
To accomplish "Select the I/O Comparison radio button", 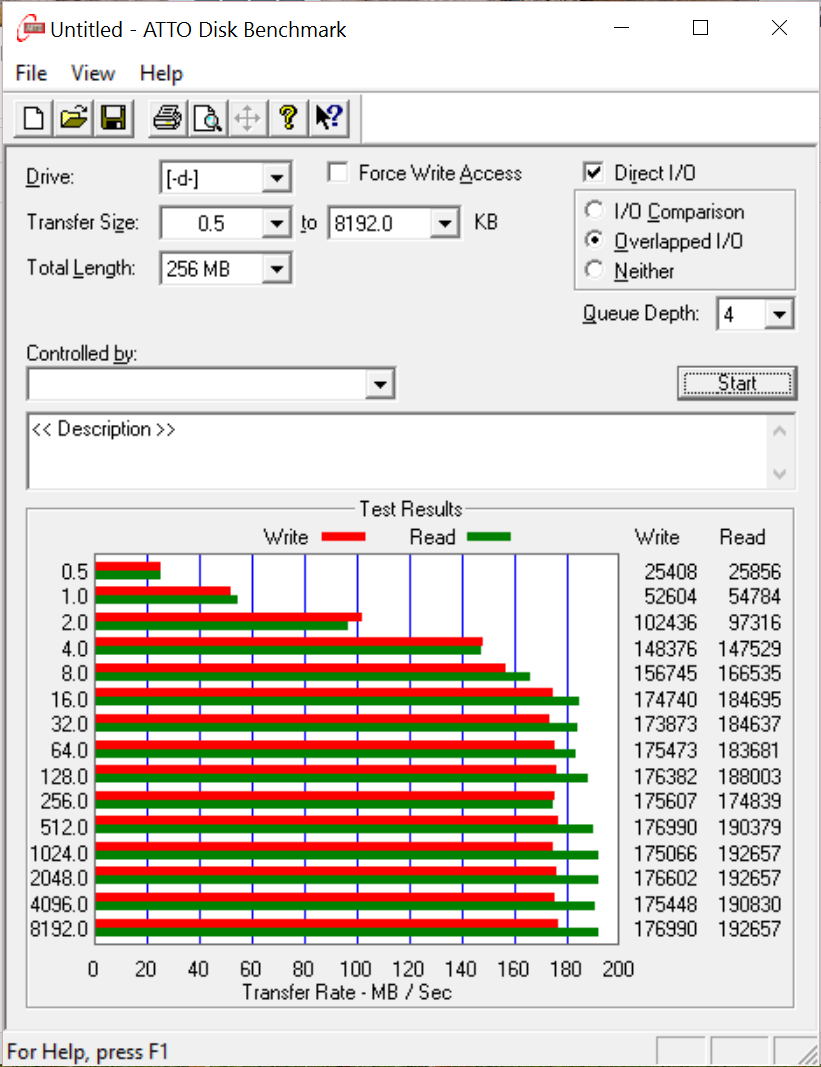I will point(594,210).
